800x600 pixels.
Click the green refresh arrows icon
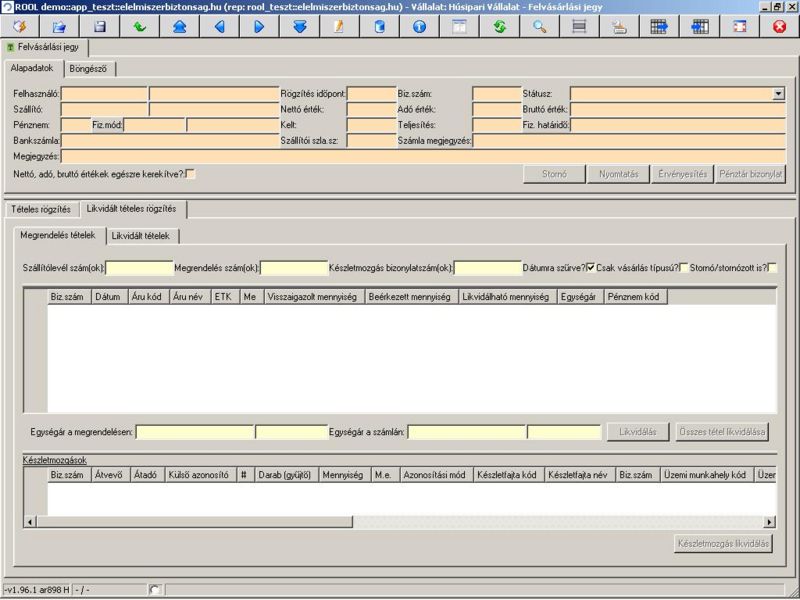tap(499, 26)
